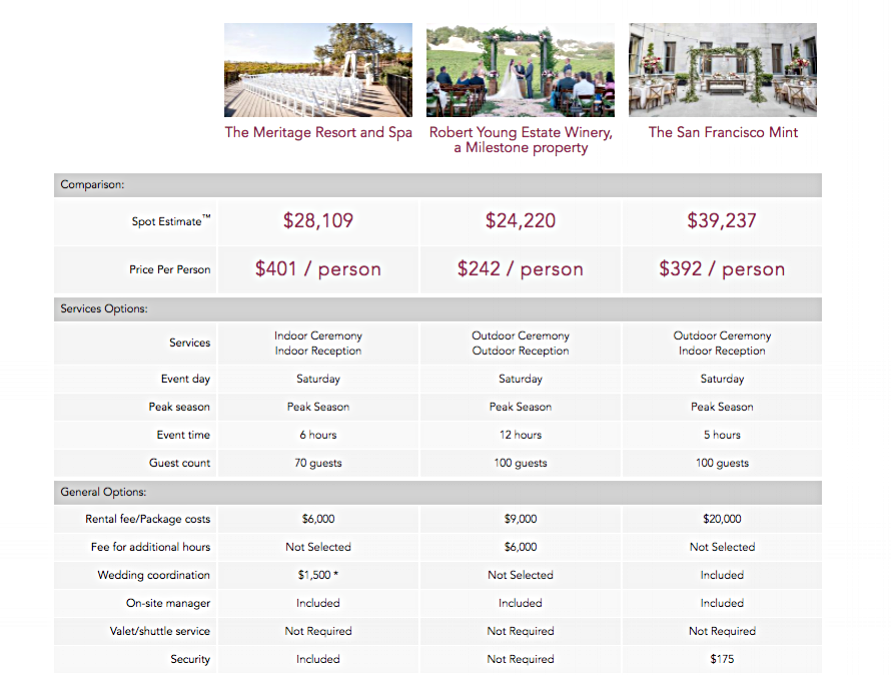Select the $20,000 rental fee
Screen dimensions: 891x675
pyautogui.click(x=722, y=519)
